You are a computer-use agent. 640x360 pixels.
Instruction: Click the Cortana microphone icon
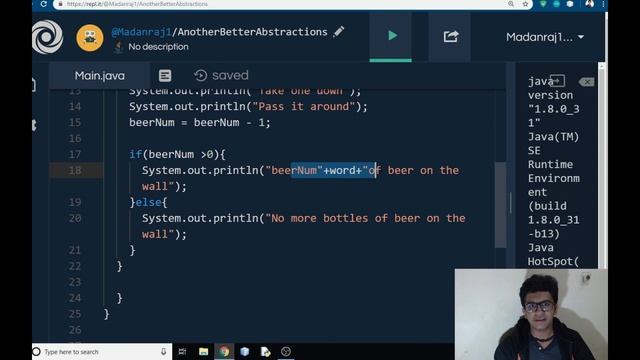tap(163, 351)
